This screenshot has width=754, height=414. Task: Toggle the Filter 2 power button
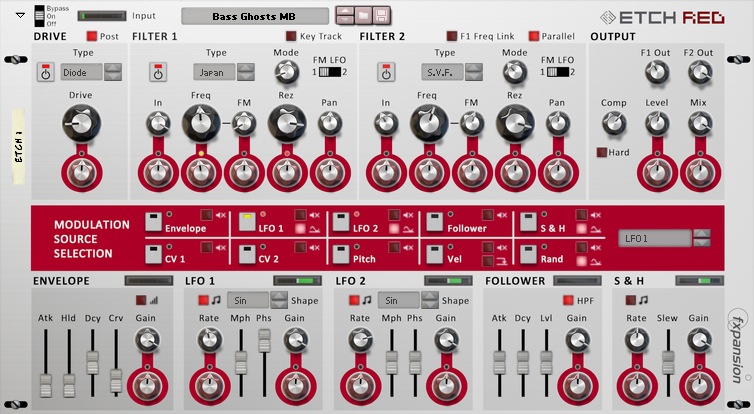coord(386,72)
